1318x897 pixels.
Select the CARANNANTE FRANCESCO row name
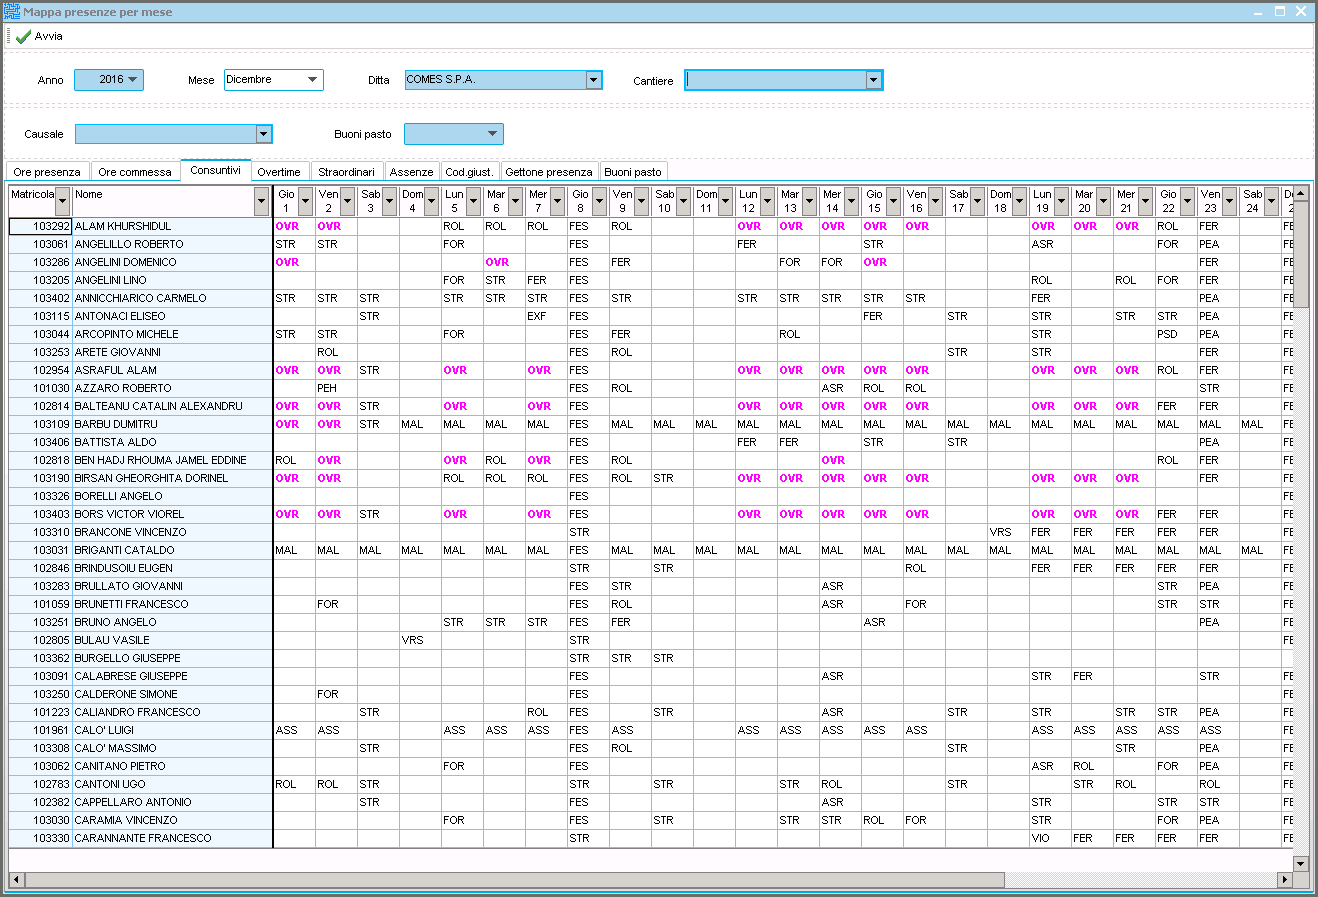tap(172, 838)
